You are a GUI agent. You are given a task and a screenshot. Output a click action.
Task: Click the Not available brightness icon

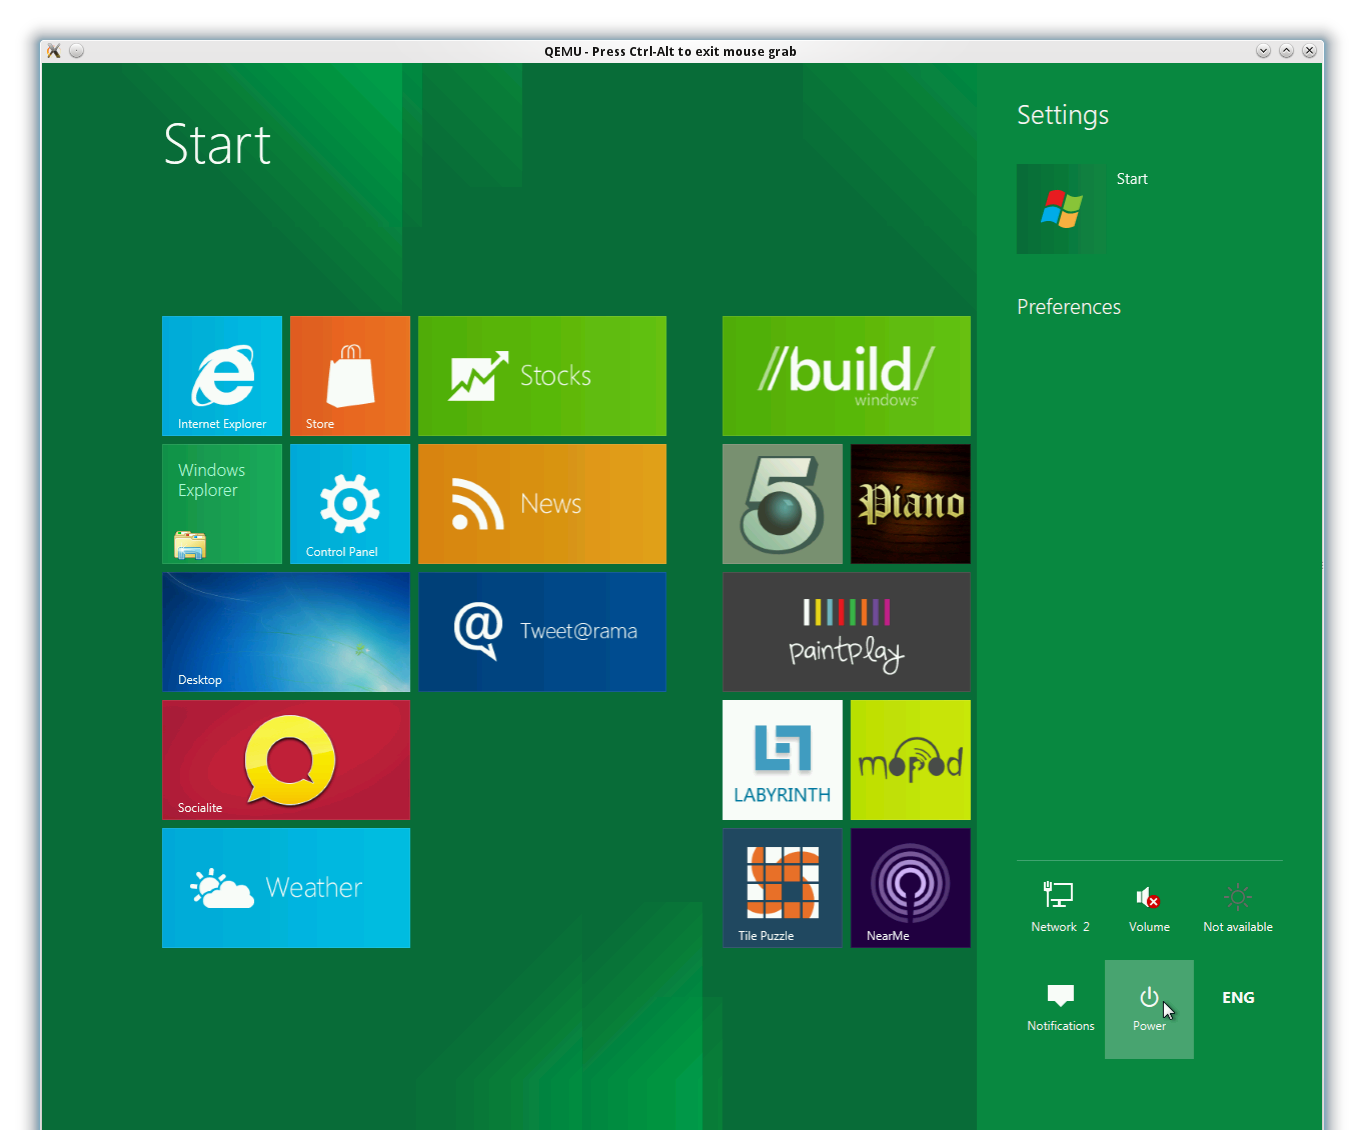[x=1238, y=908]
